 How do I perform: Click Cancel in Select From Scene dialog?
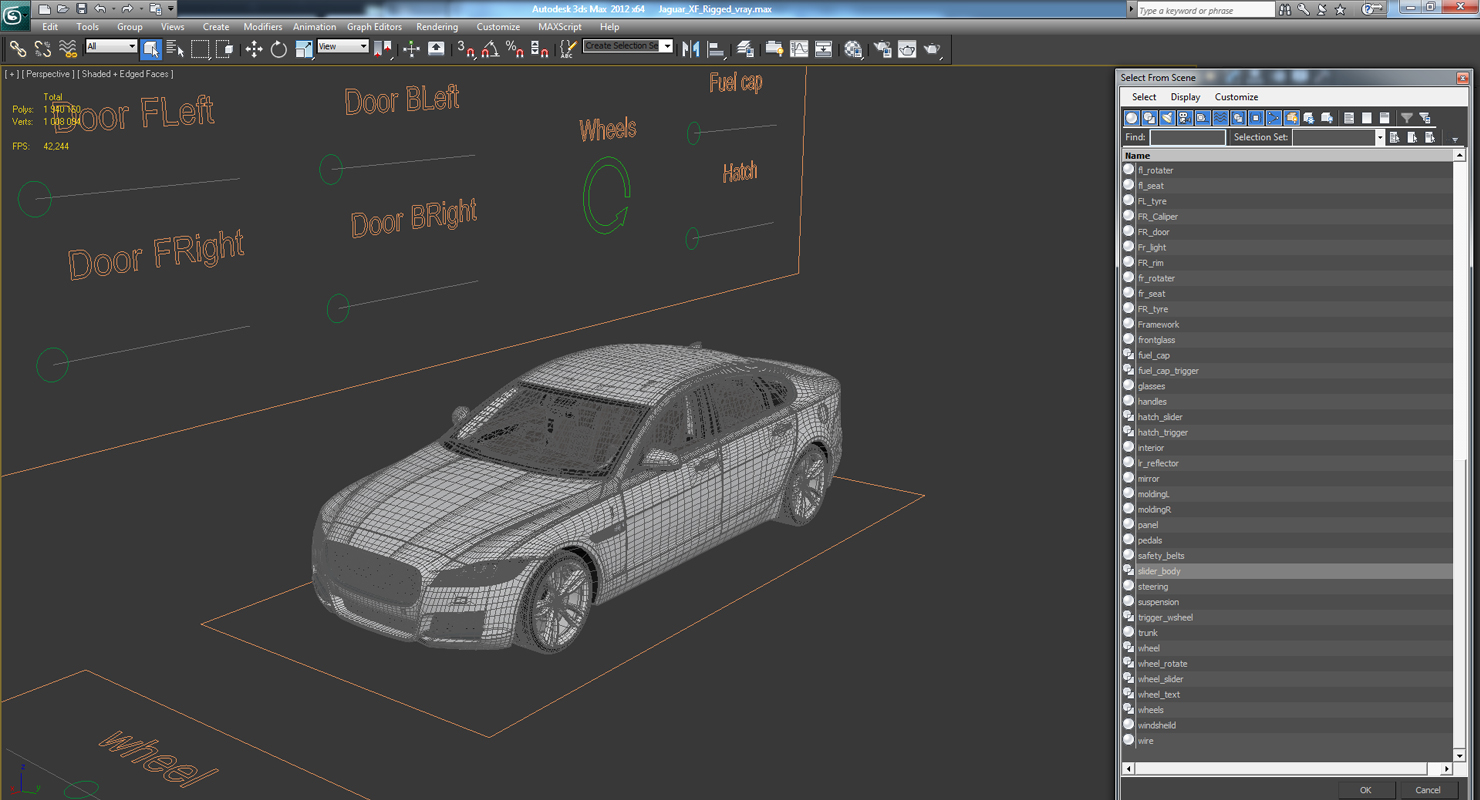point(1428,790)
